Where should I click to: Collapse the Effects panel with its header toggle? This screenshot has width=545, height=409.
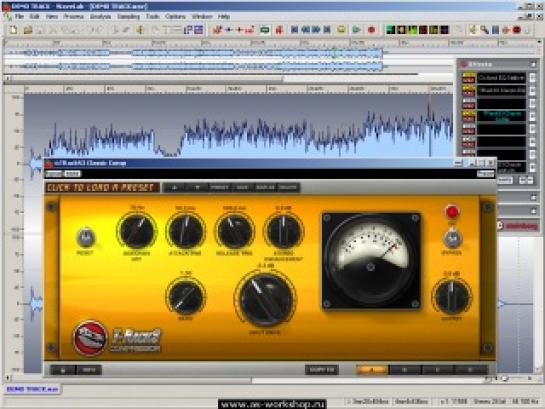(533, 64)
